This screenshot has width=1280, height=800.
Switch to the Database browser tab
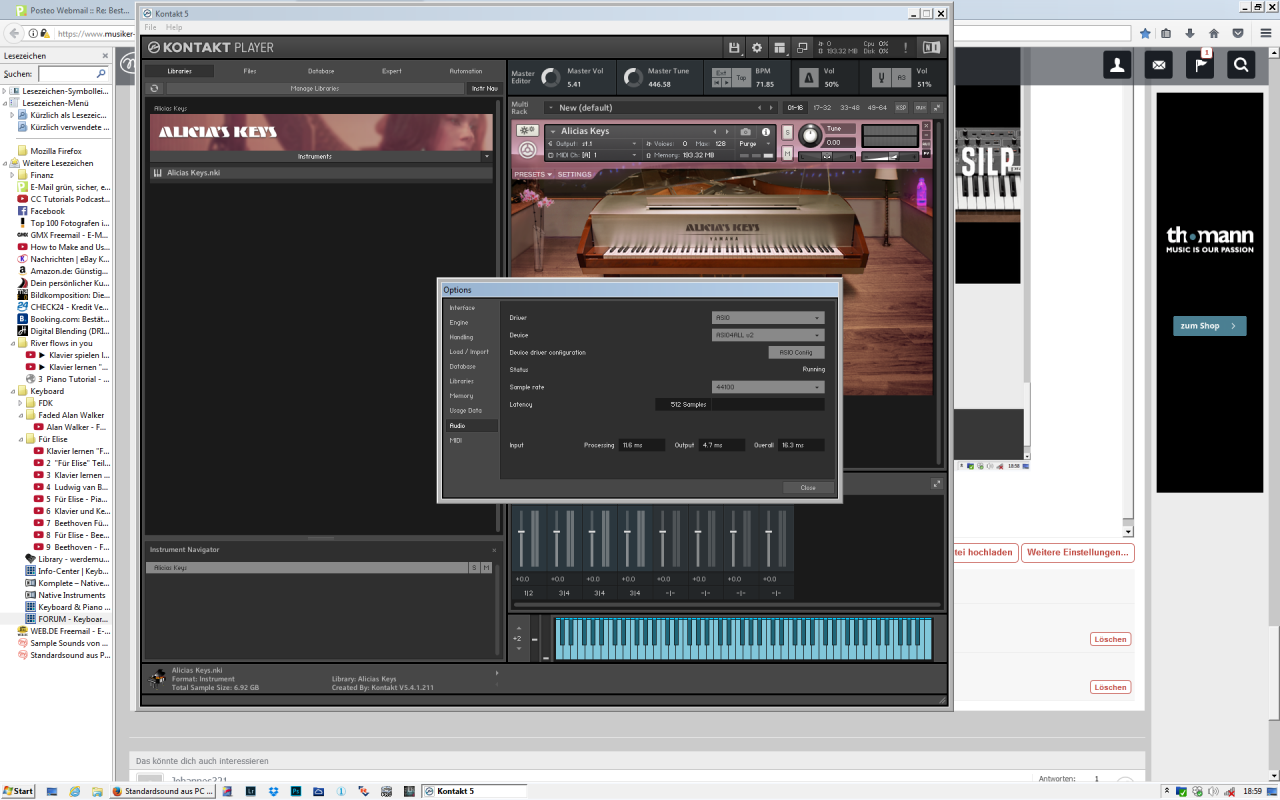point(321,71)
